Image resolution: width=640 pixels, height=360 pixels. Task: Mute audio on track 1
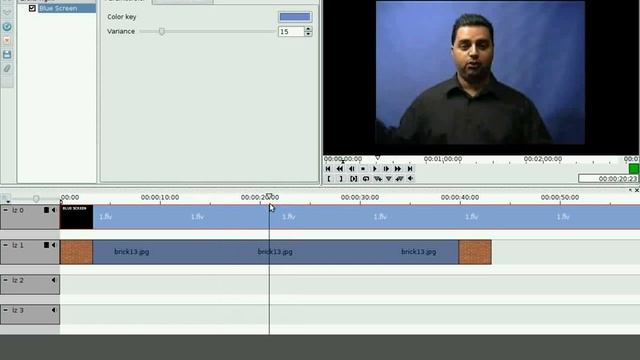[x=53, y=245]
